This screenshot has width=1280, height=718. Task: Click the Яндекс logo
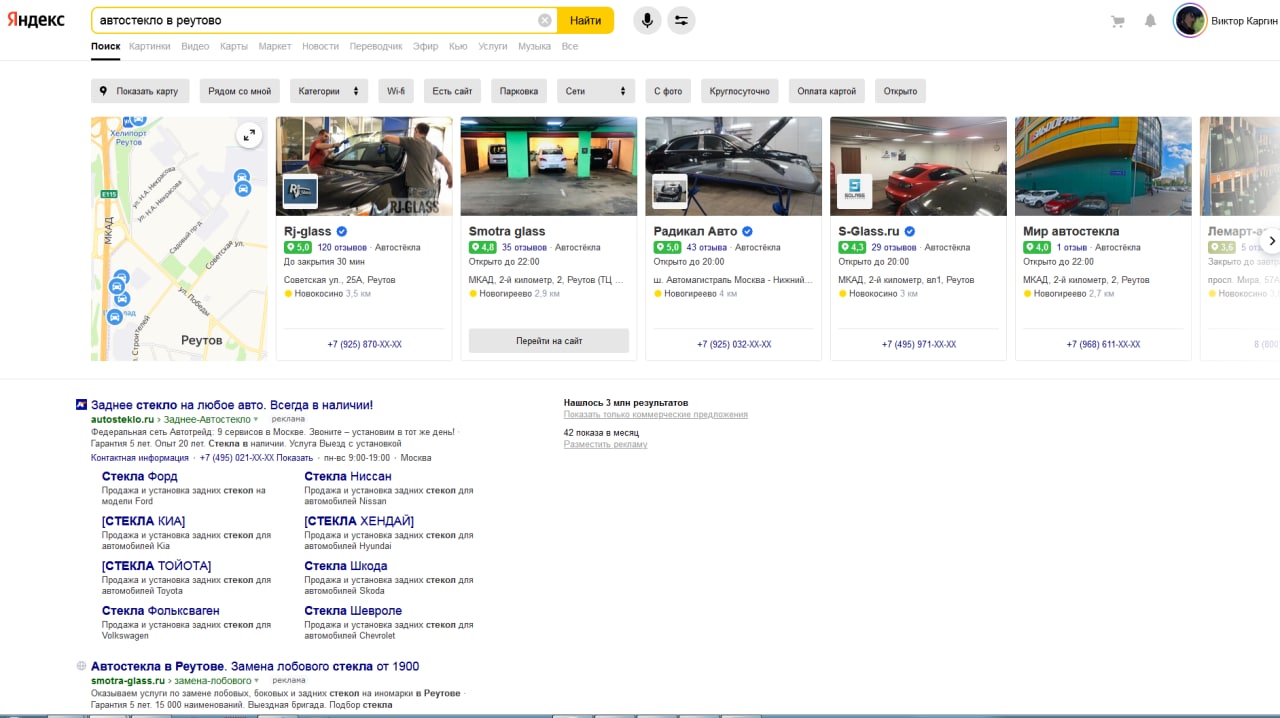click(36, 20)
